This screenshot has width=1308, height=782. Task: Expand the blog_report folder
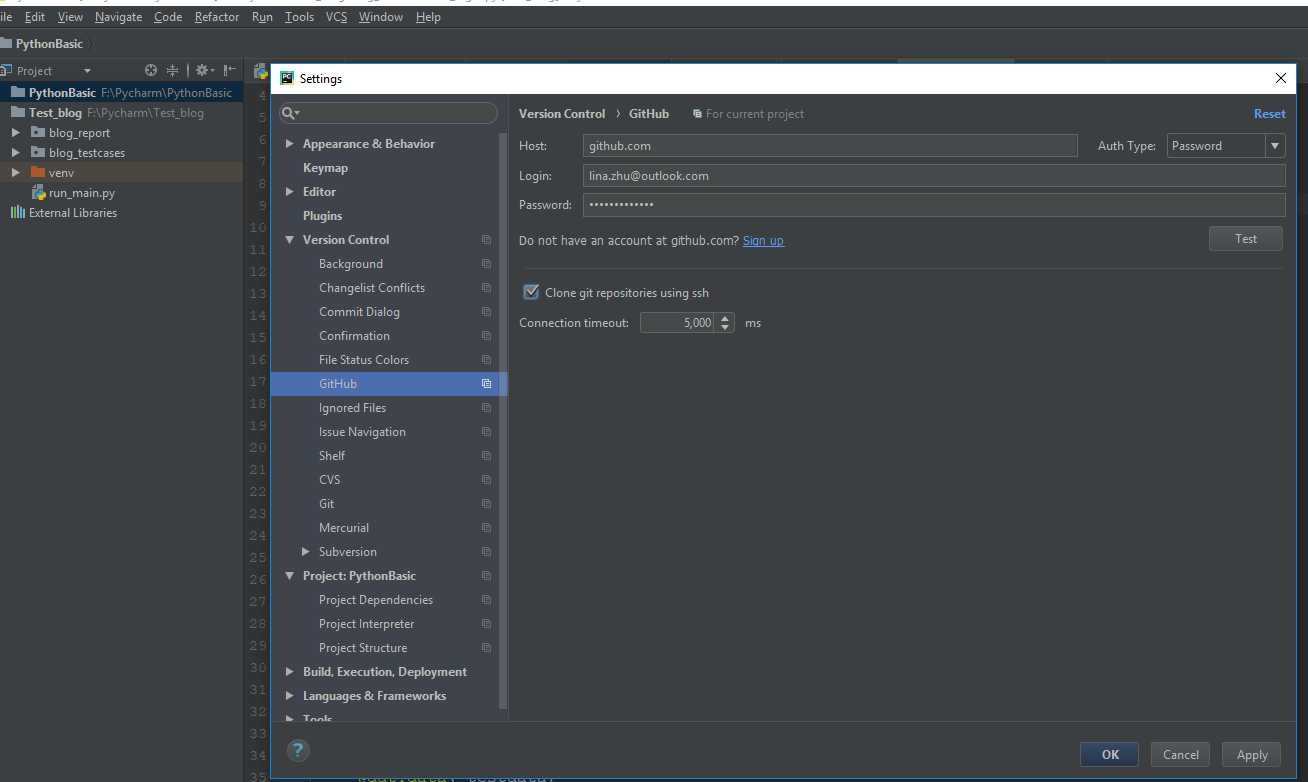point(16,132)
